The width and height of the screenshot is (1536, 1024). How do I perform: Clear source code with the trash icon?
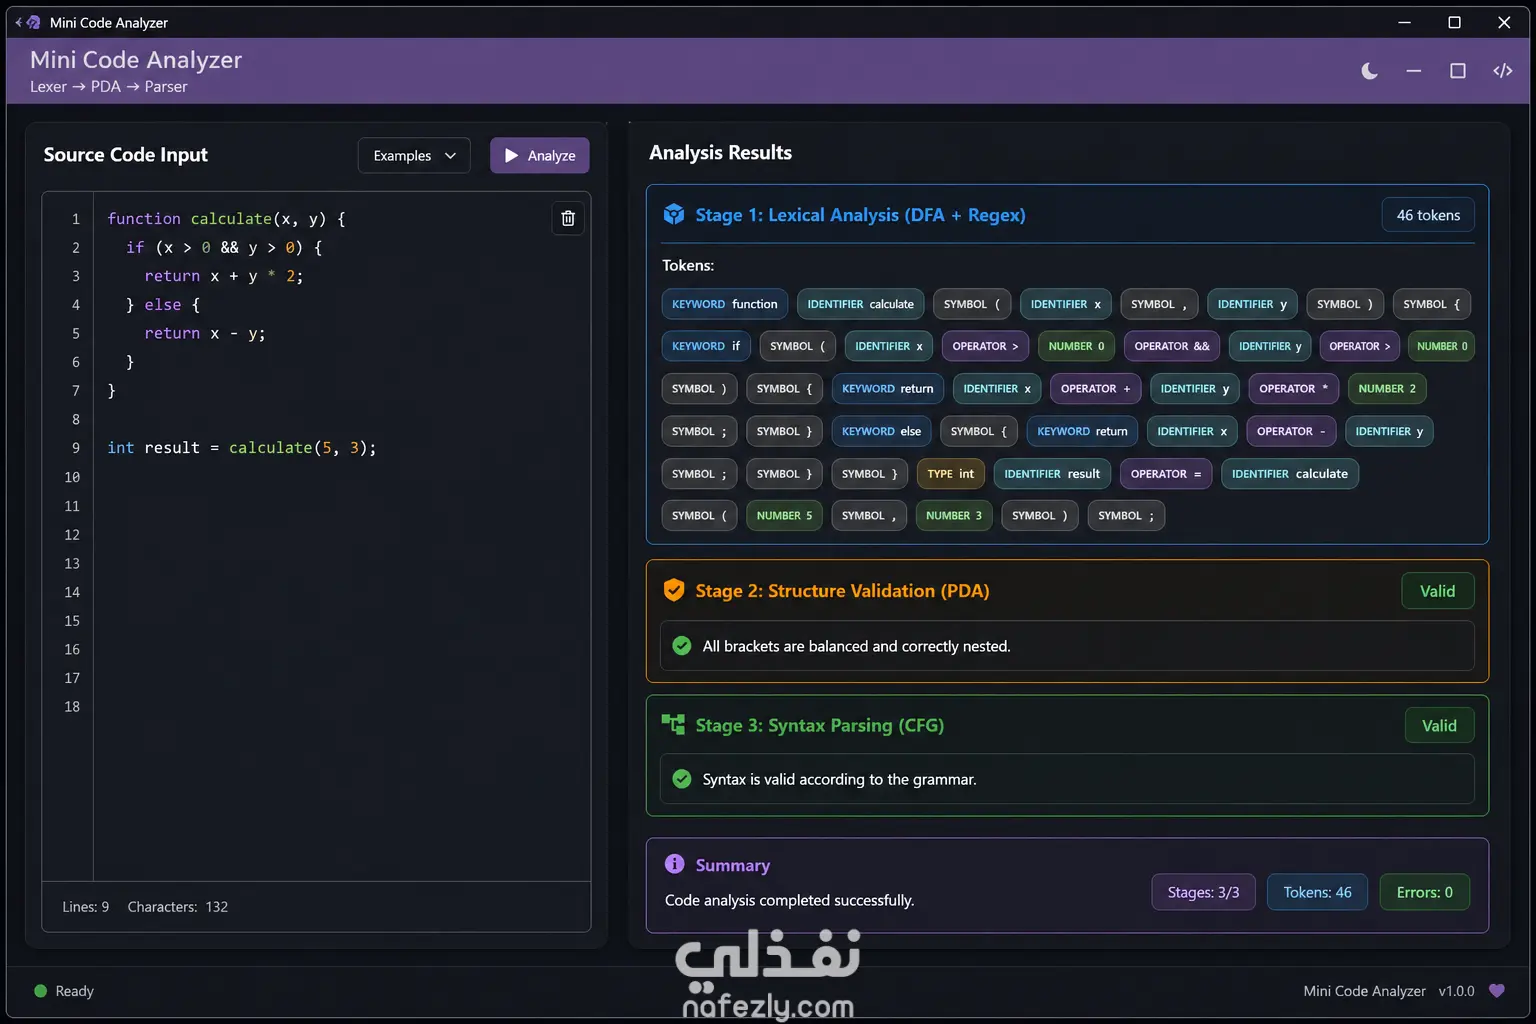coord(568,218)
